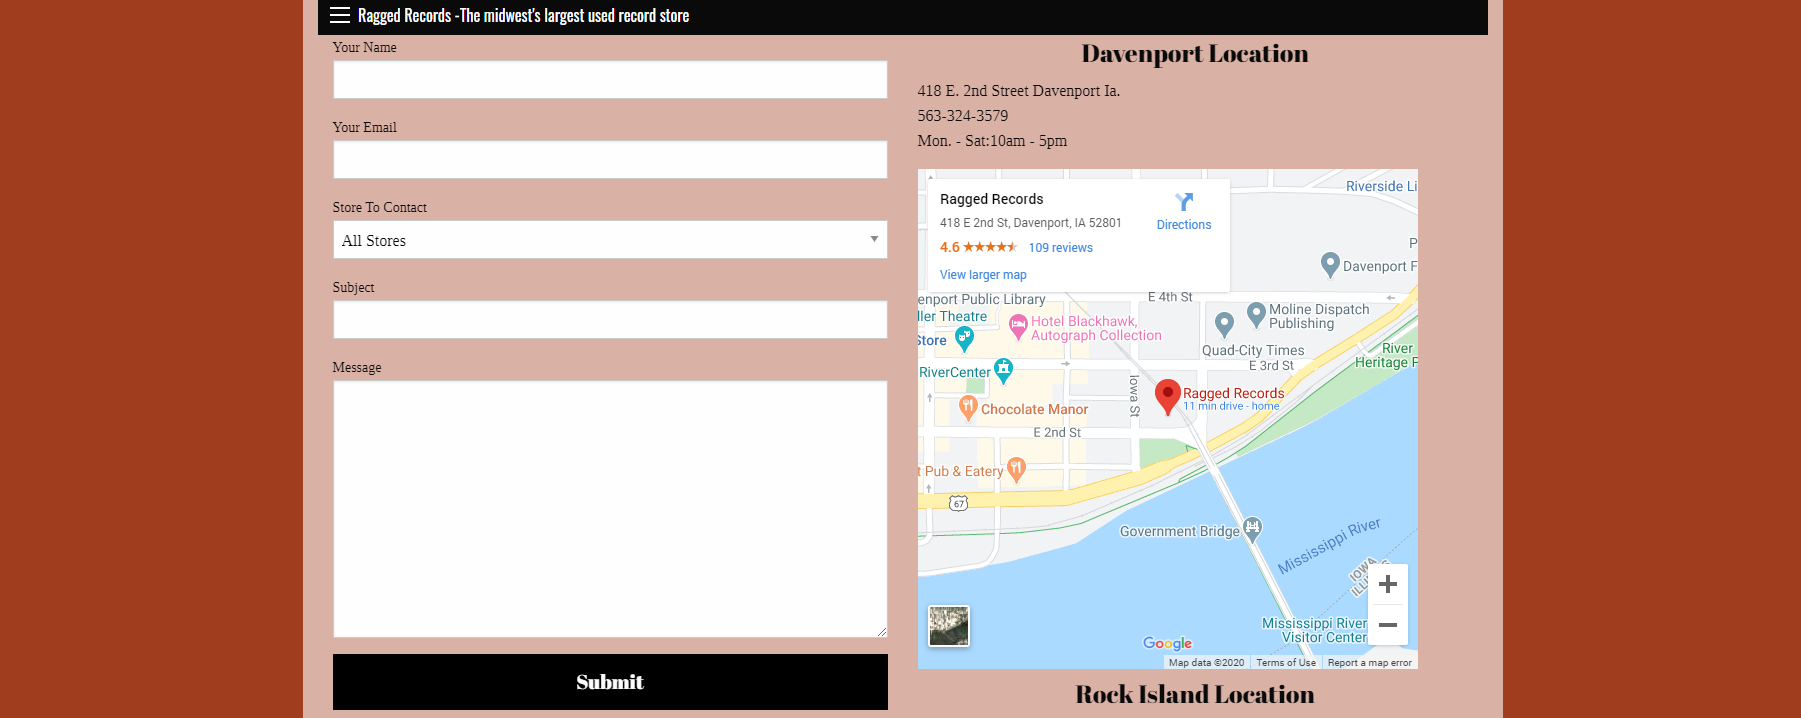The height and width of the screenshot is (718, 1801).
Task: Select the Government Bridge marker icon
Action: click(1252, 529)
